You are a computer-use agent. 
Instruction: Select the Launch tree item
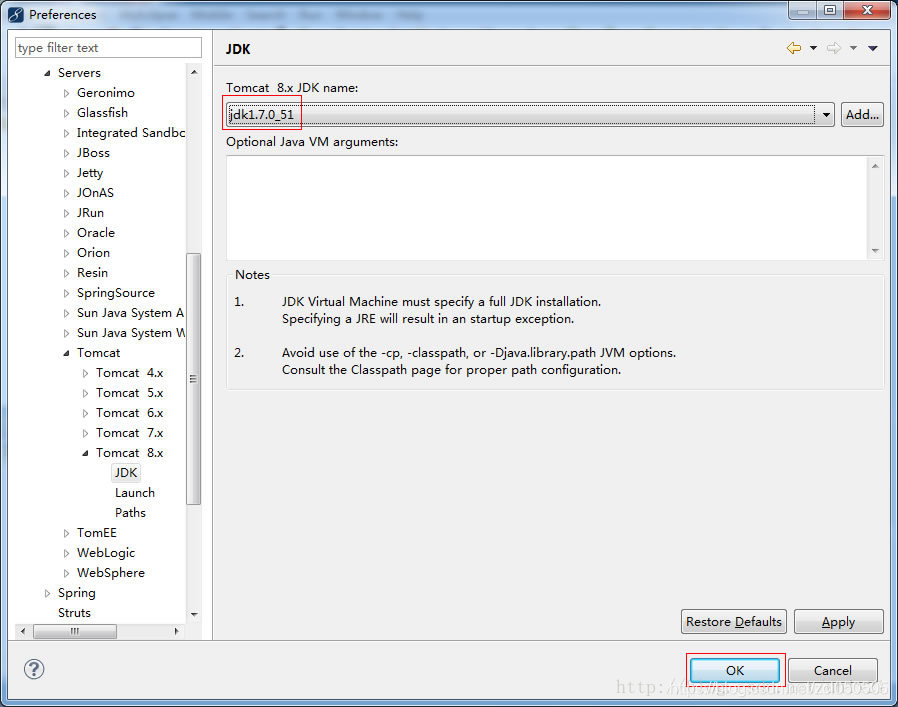[x=135, y=493]
